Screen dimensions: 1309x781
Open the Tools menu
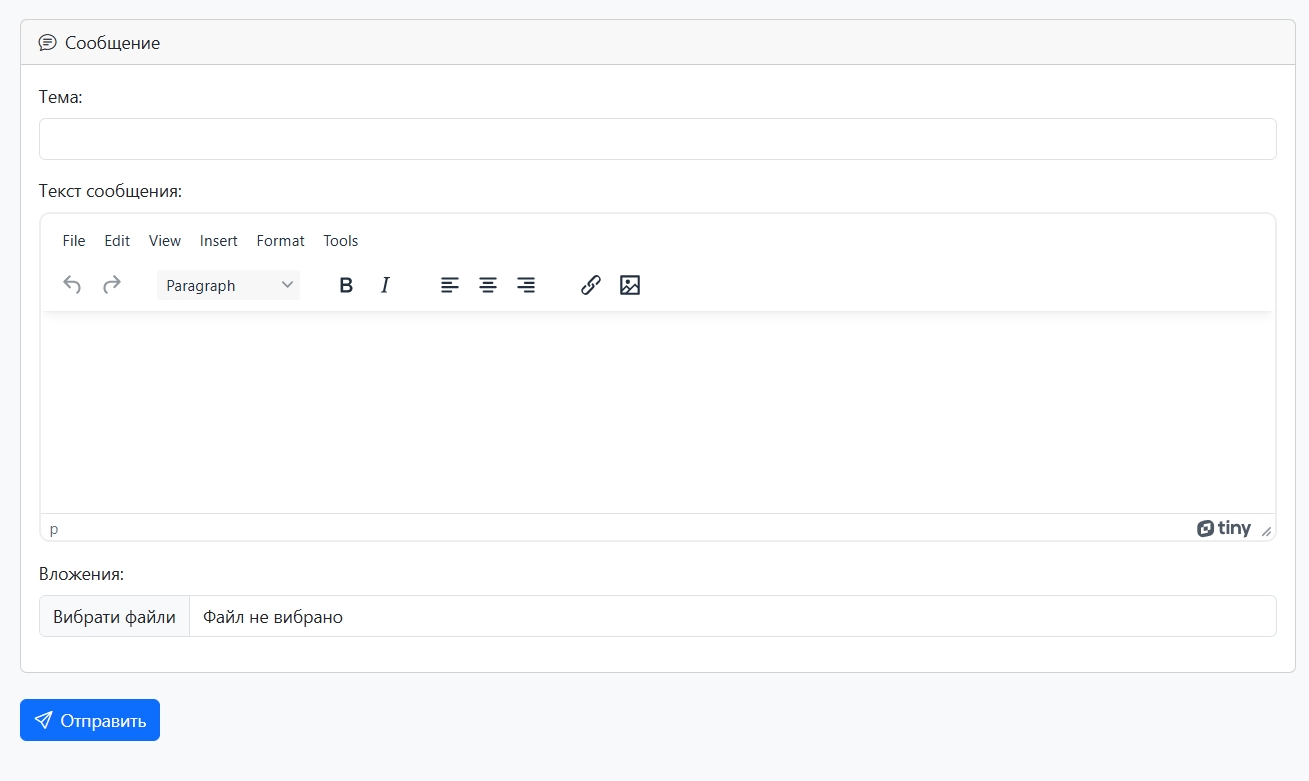(x=341, y=241)
